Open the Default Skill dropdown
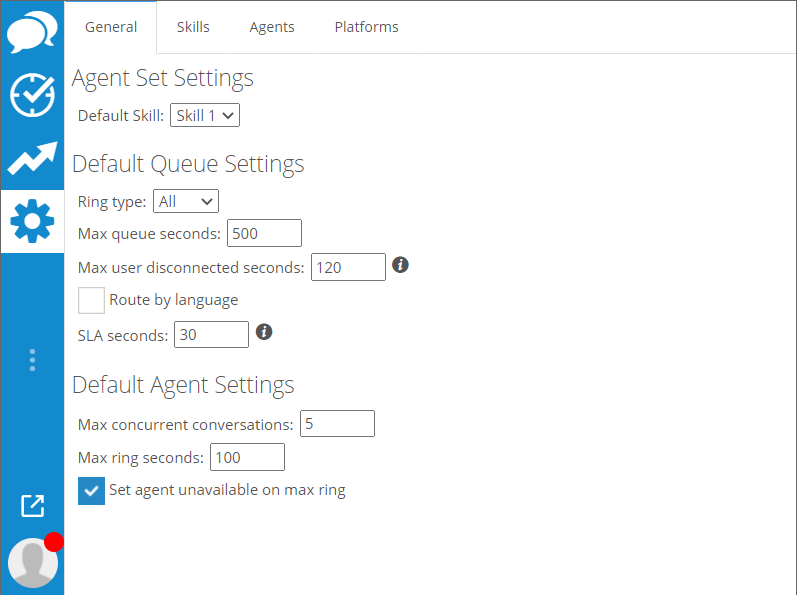 click(205, 116)
